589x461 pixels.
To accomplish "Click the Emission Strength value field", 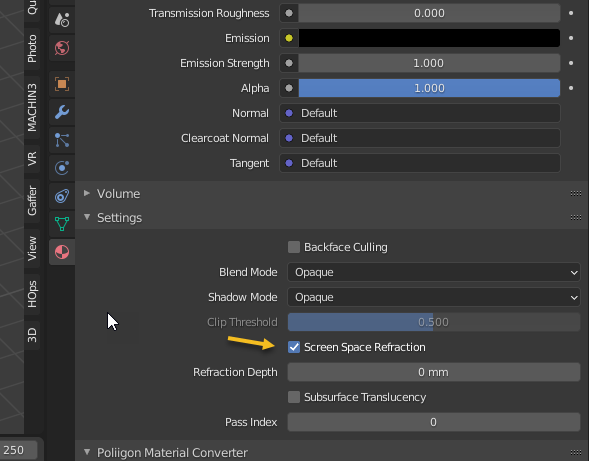I will click(429, 63).
